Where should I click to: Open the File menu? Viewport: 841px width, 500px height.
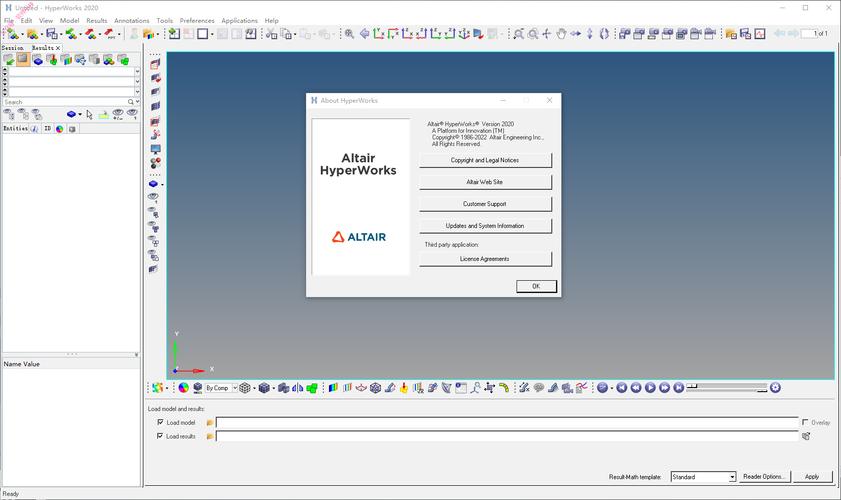(x=9, y=20)
